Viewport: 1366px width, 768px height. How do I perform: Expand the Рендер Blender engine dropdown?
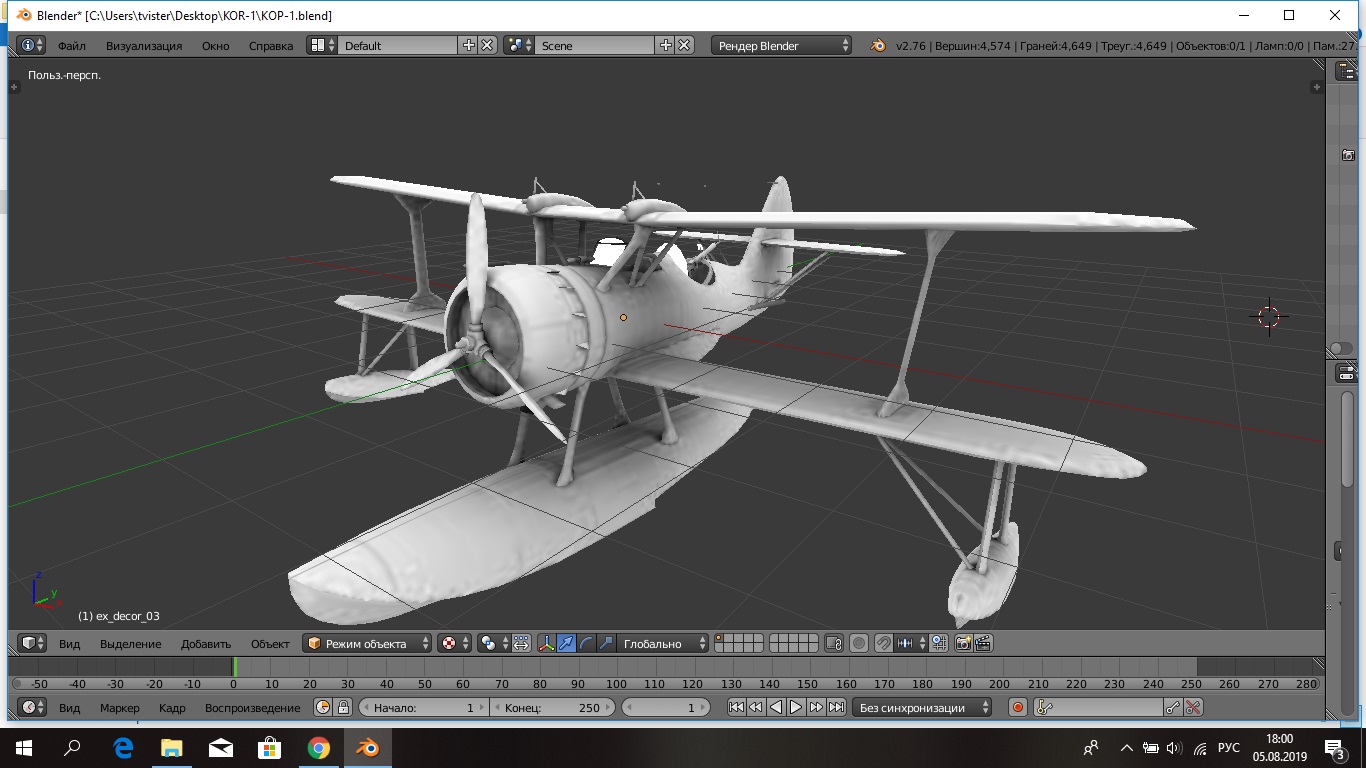tap(782, 45)
